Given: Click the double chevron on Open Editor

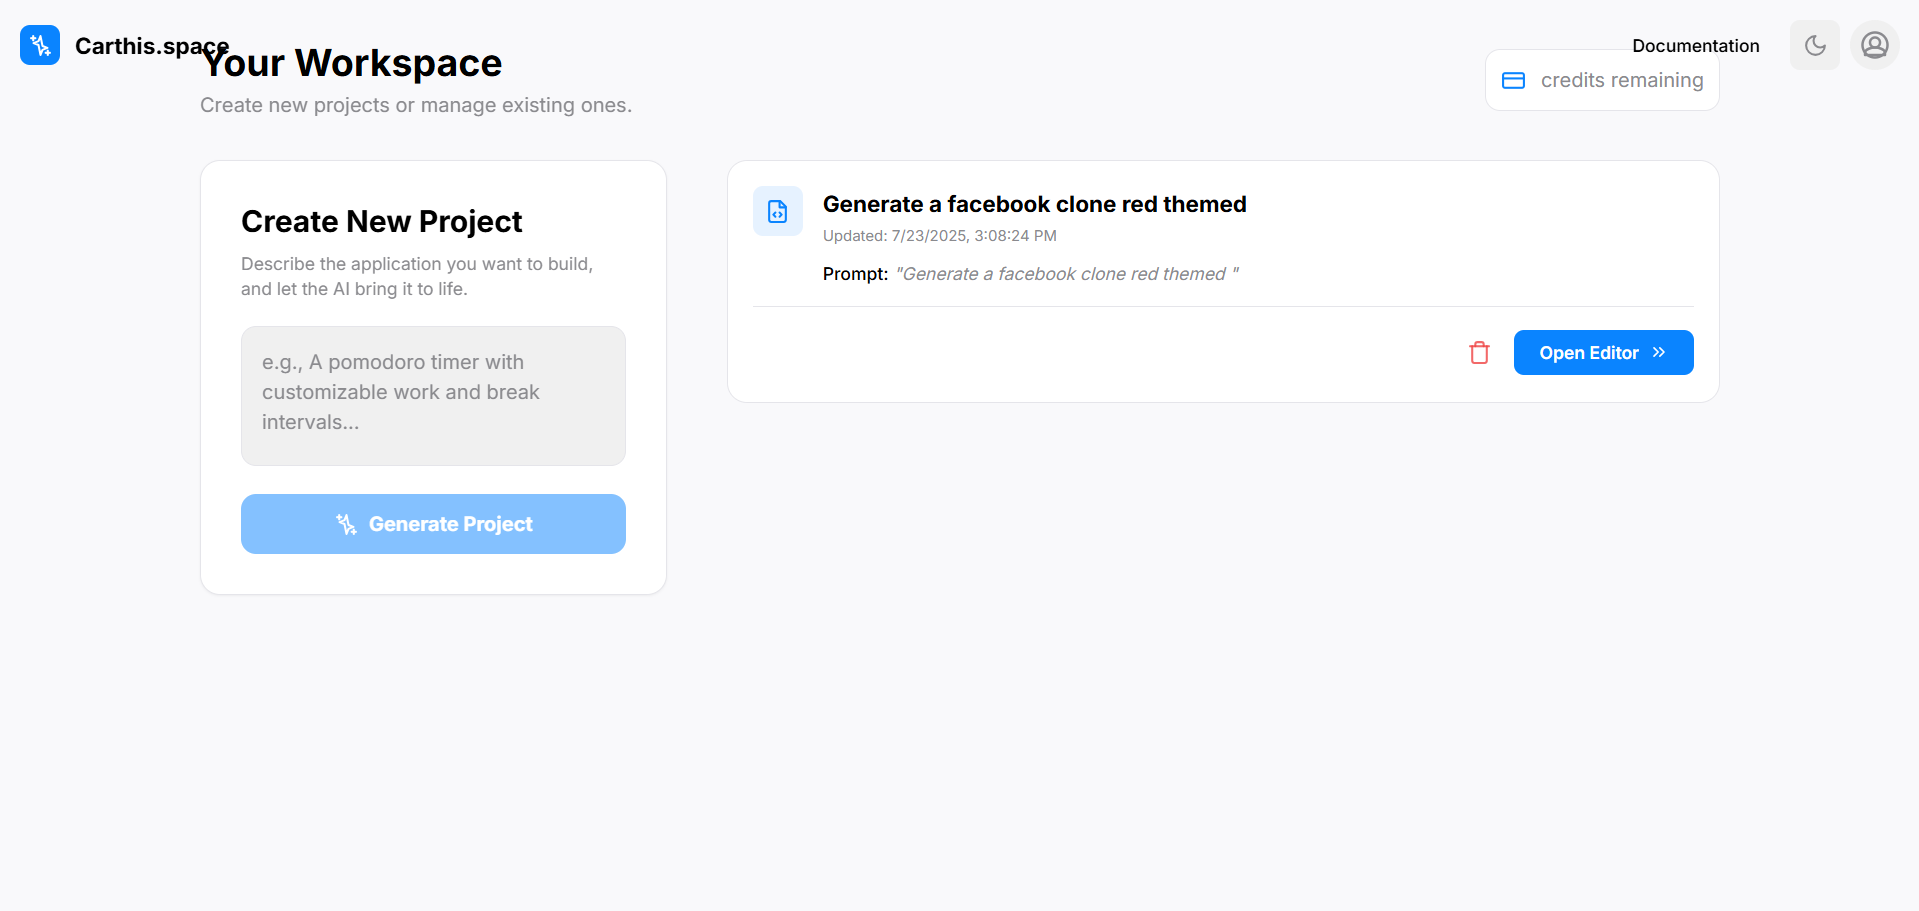Looking at the screenshot, I should pyautogui.click(x=1659, y=352).
